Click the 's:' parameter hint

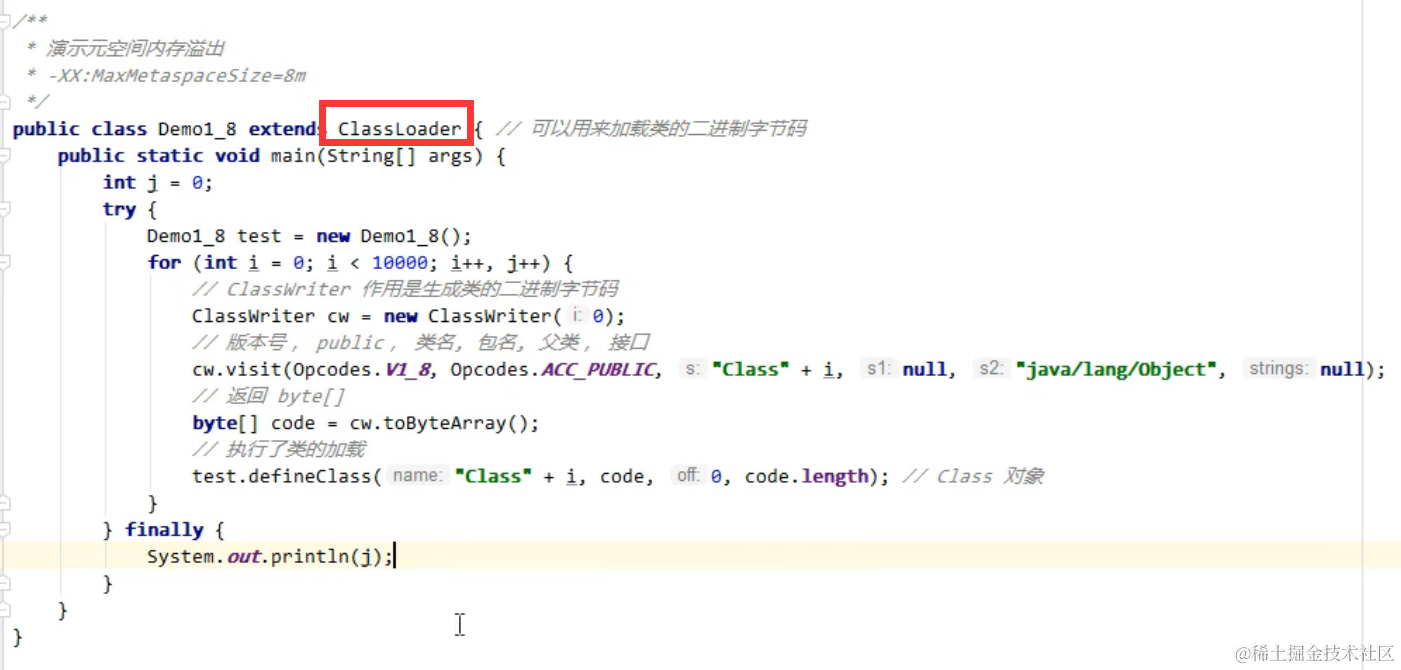[x=692, y=369]
